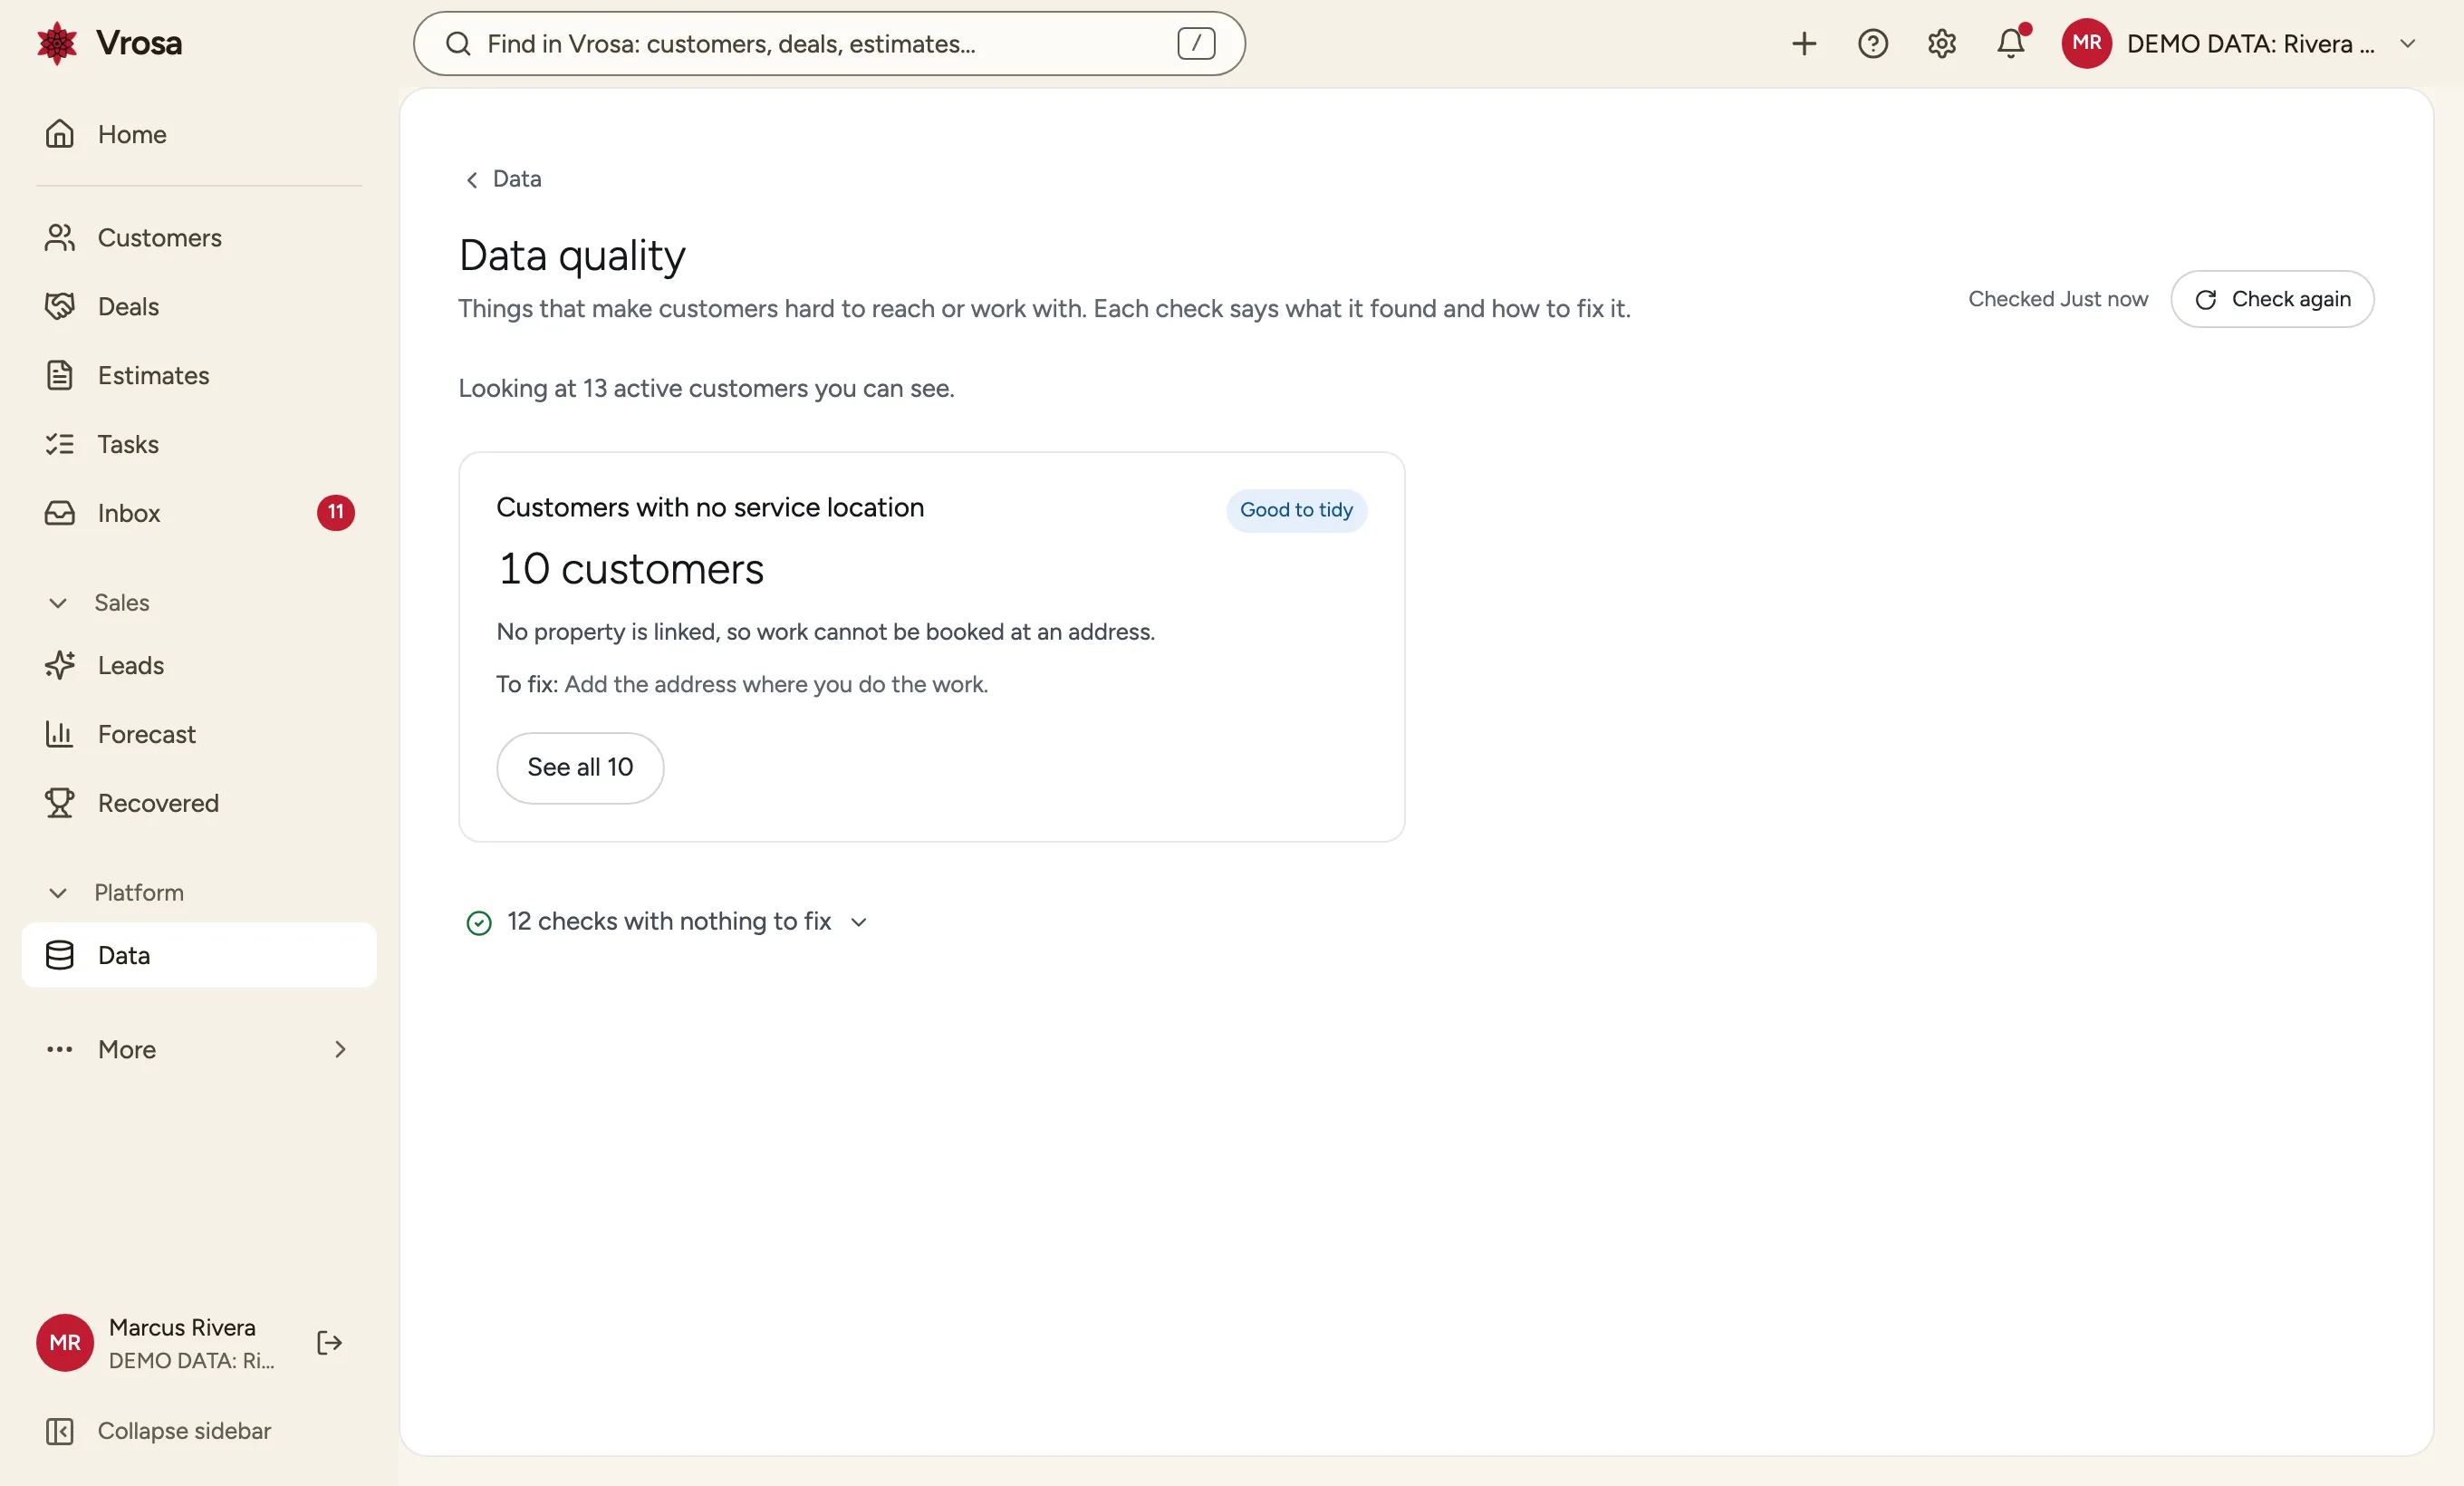Select Data in the sidebar

coord(199,956)
